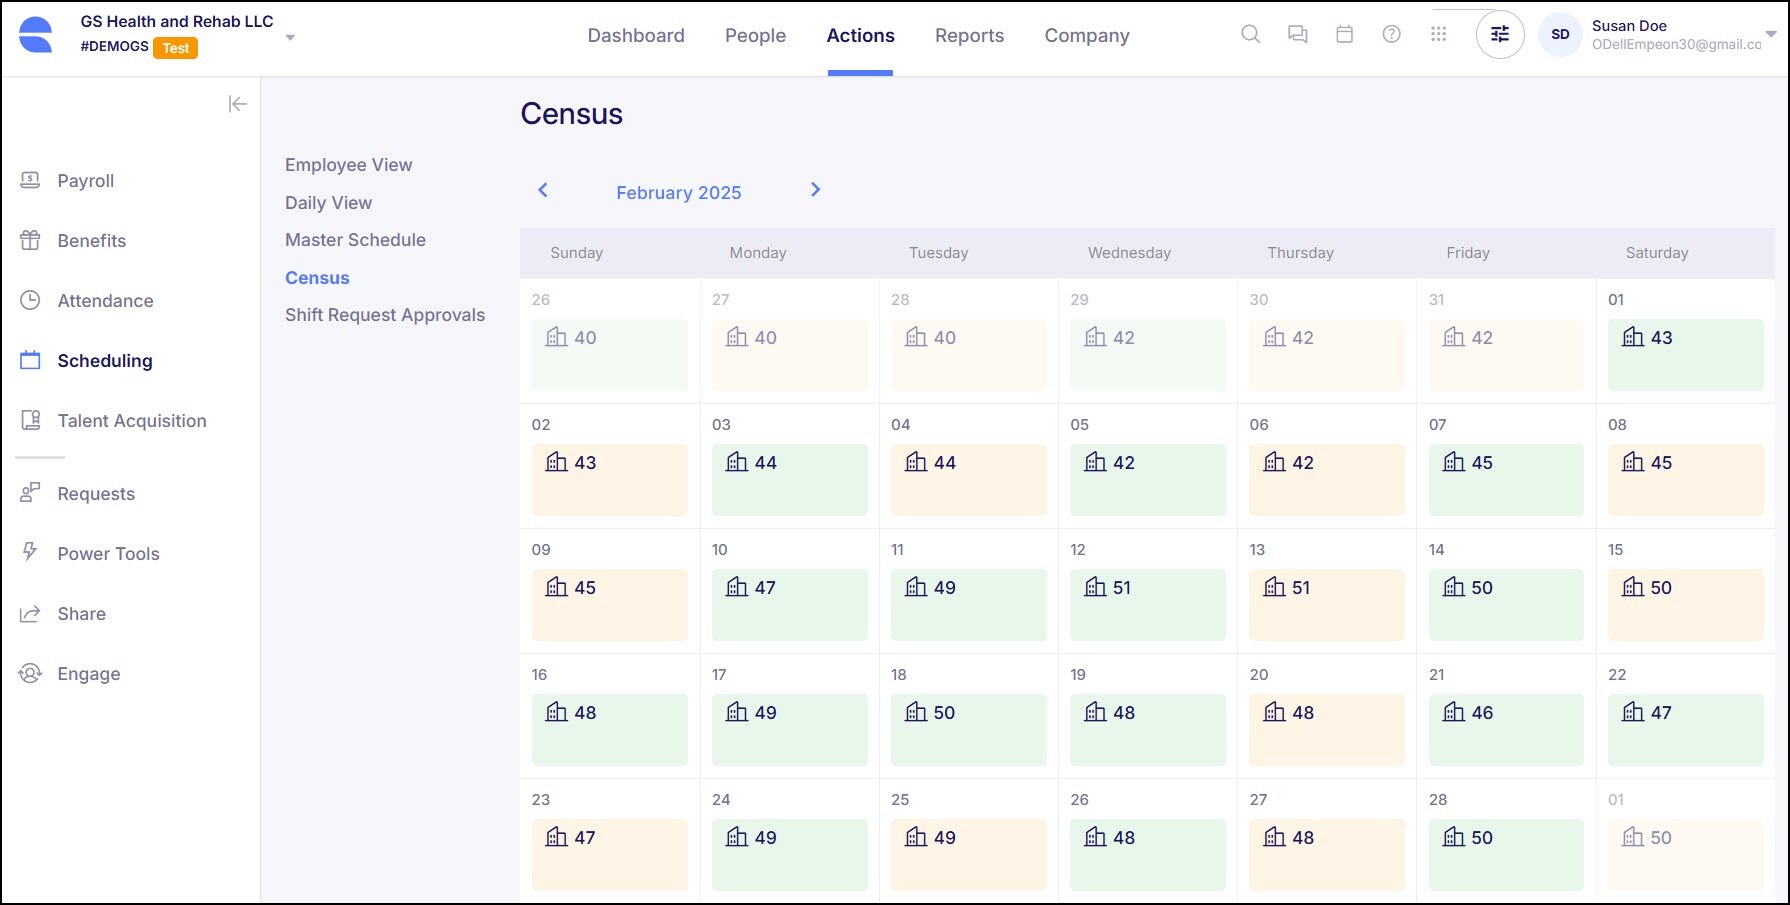Click the calendar icon in the header
The width and height of the screenshot is (1790, 905).
click(x=1344, y=33)
